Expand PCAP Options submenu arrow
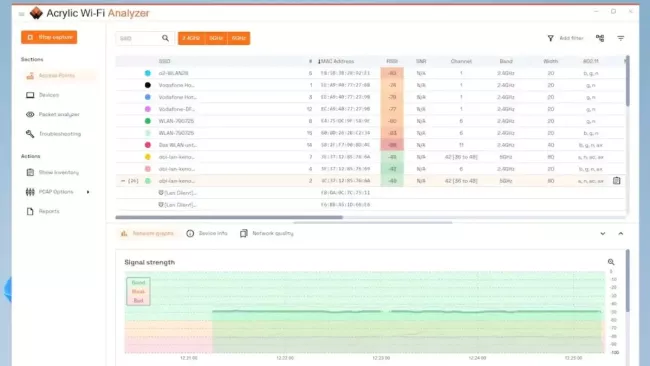 click(88, 192)
